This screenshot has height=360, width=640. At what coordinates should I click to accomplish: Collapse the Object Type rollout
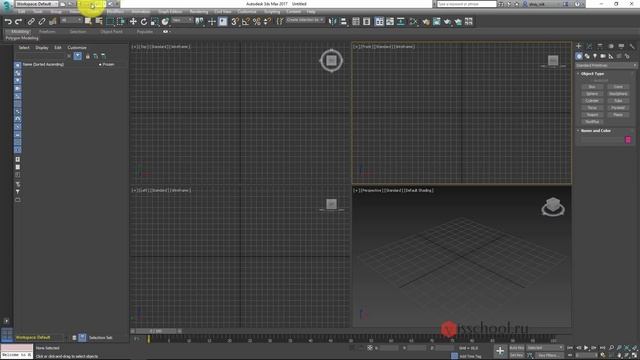point(592,74)
